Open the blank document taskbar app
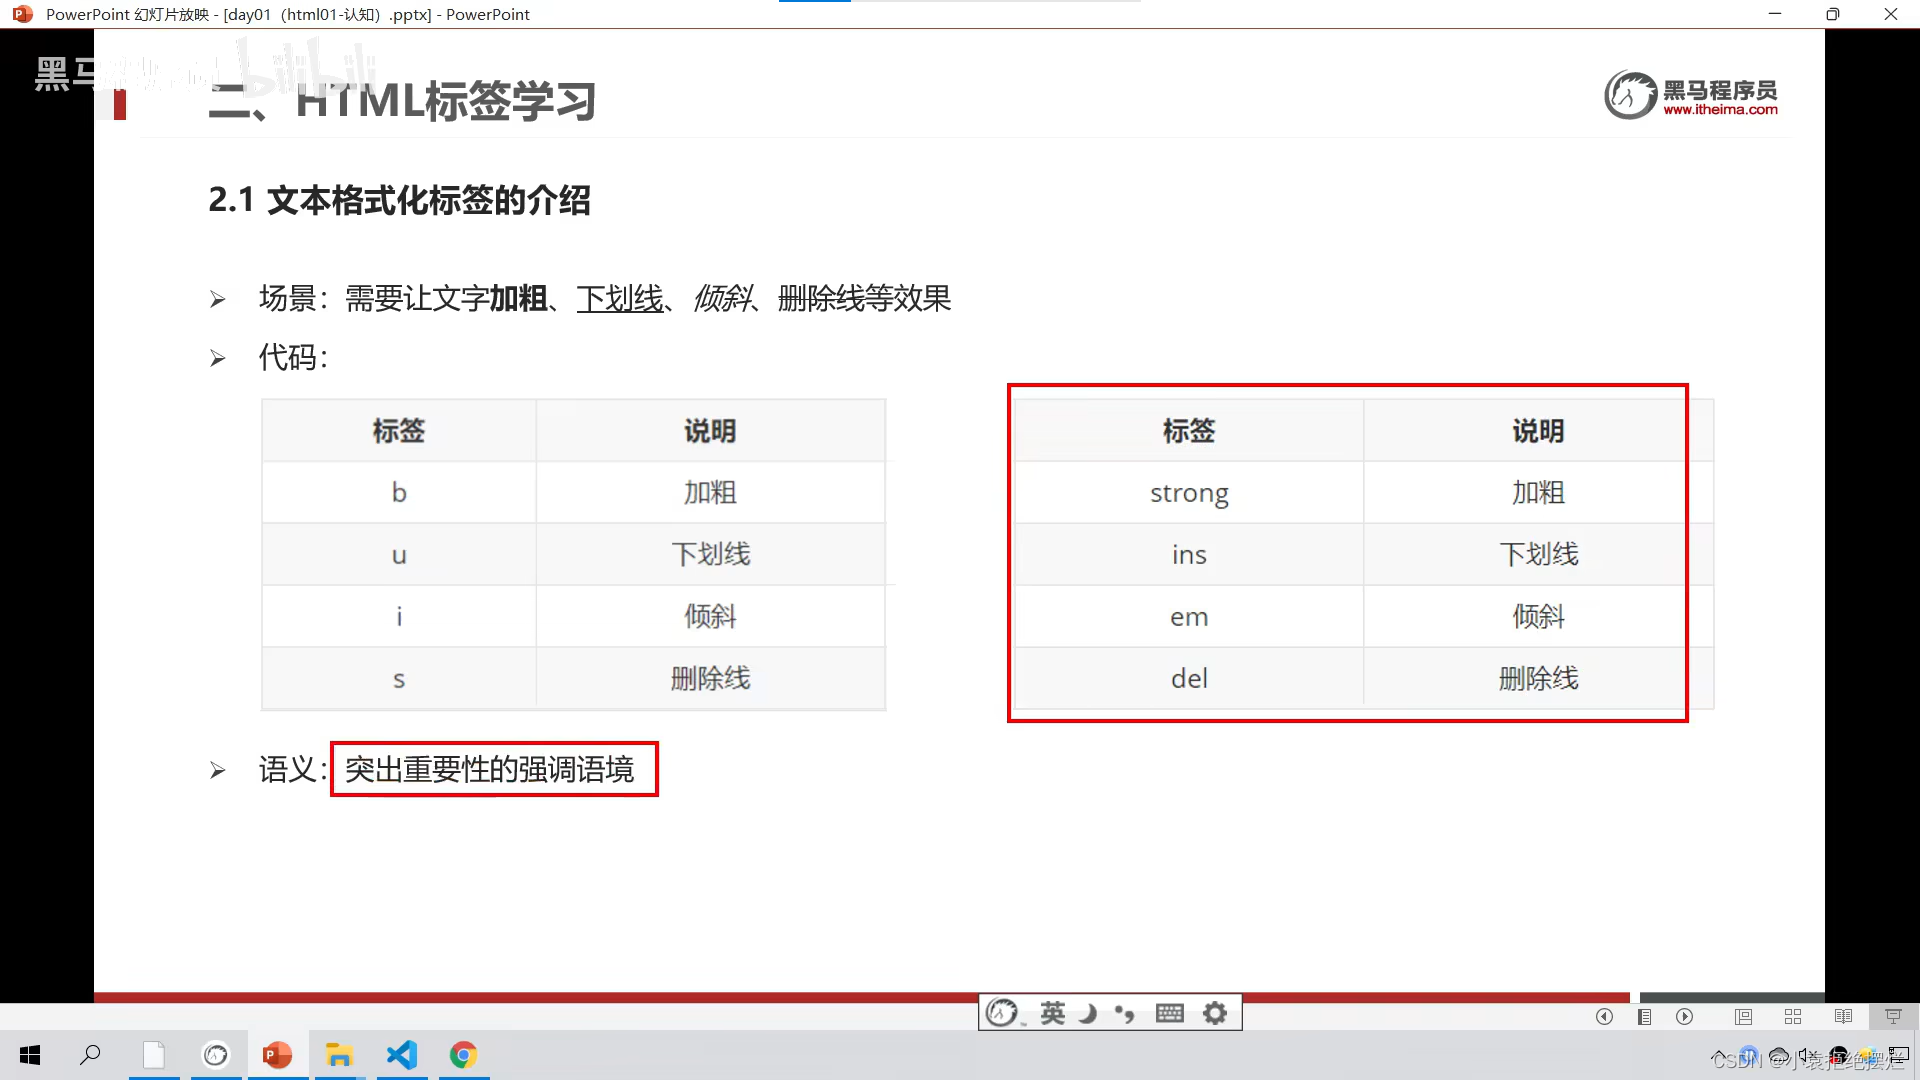1920x1080 pixels. click(x=154, y=1055)
